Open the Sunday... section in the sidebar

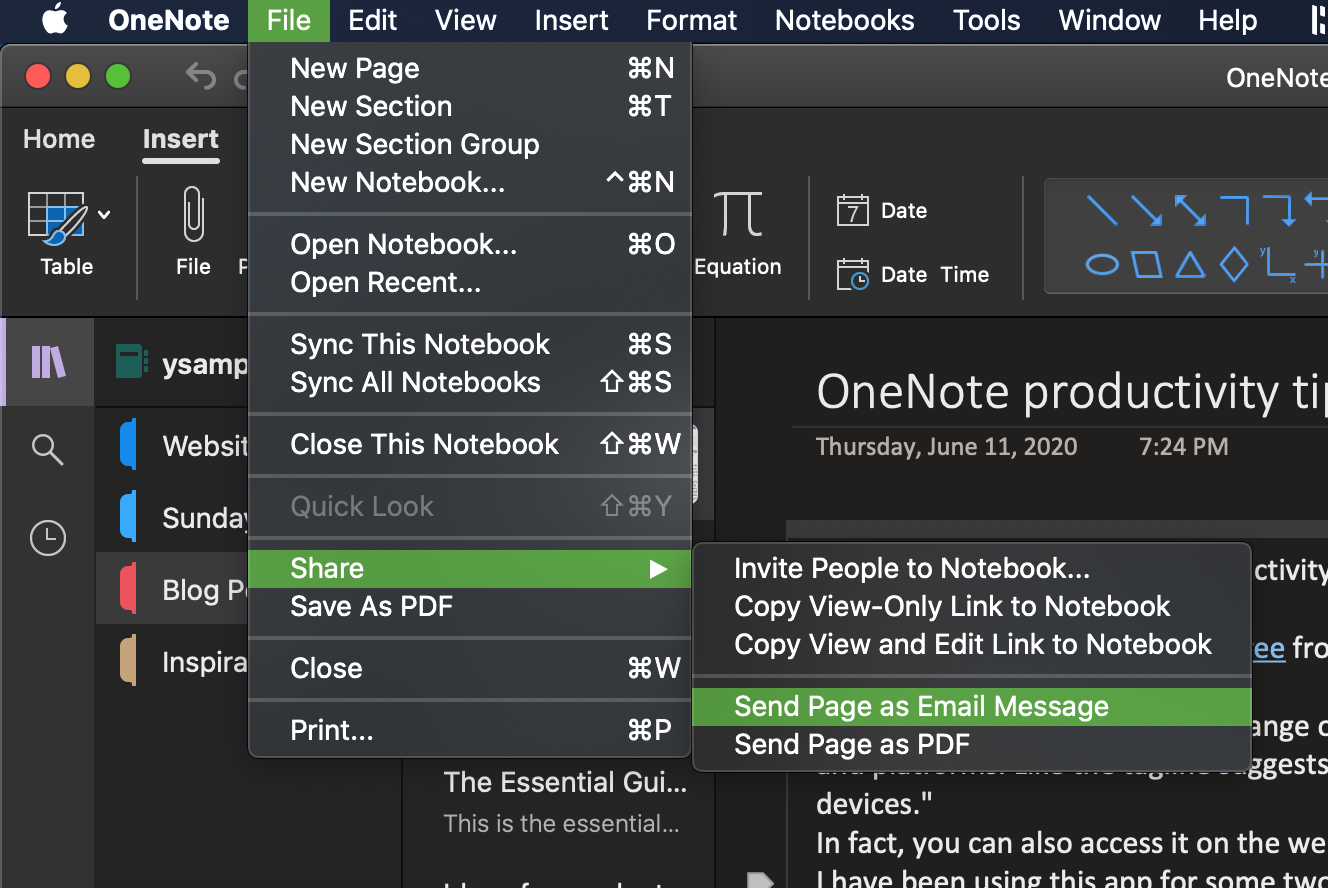click(173, 518)
